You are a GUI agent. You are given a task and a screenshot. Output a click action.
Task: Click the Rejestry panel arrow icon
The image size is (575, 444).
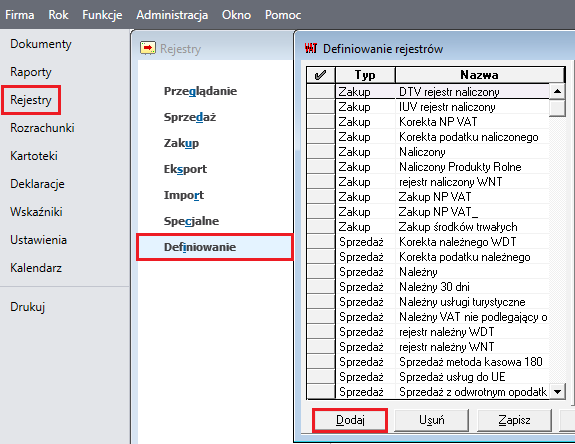coord(148,48)
